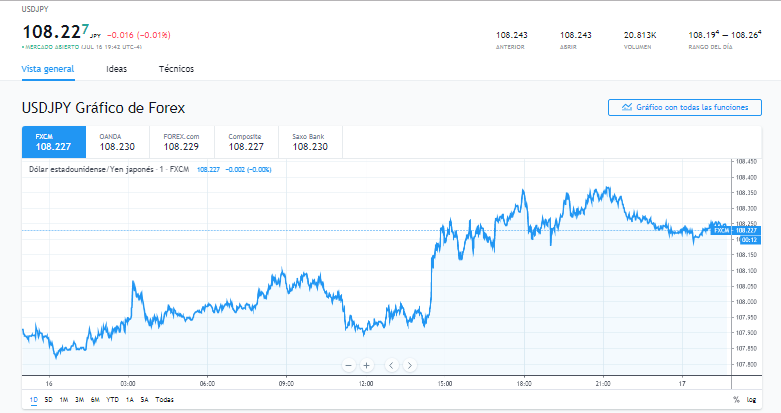Open the Técnicos tab

tap(176, 69)
